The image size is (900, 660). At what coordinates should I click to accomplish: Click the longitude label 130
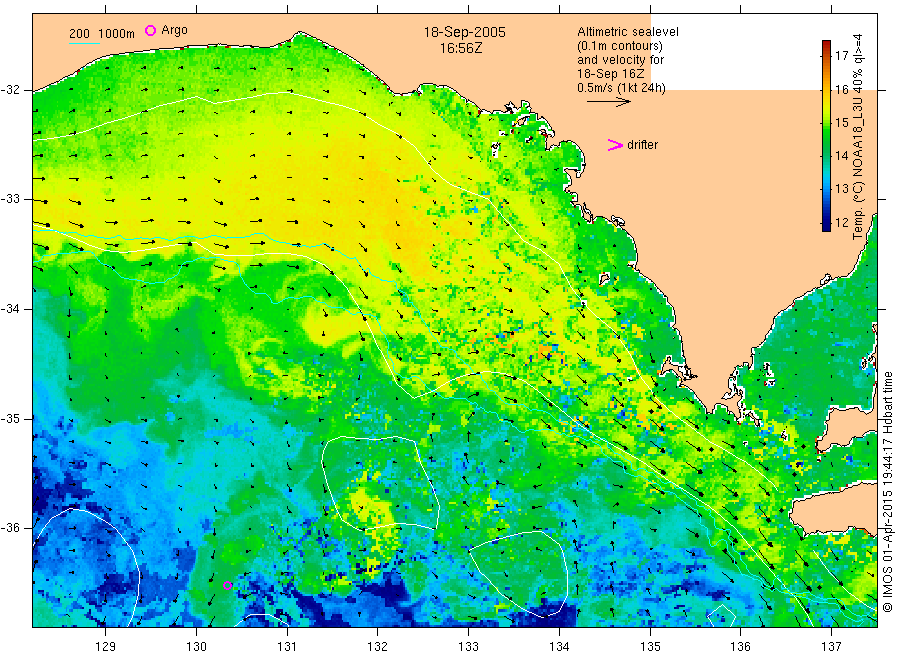pyautogui.click(x=196, y=647)
